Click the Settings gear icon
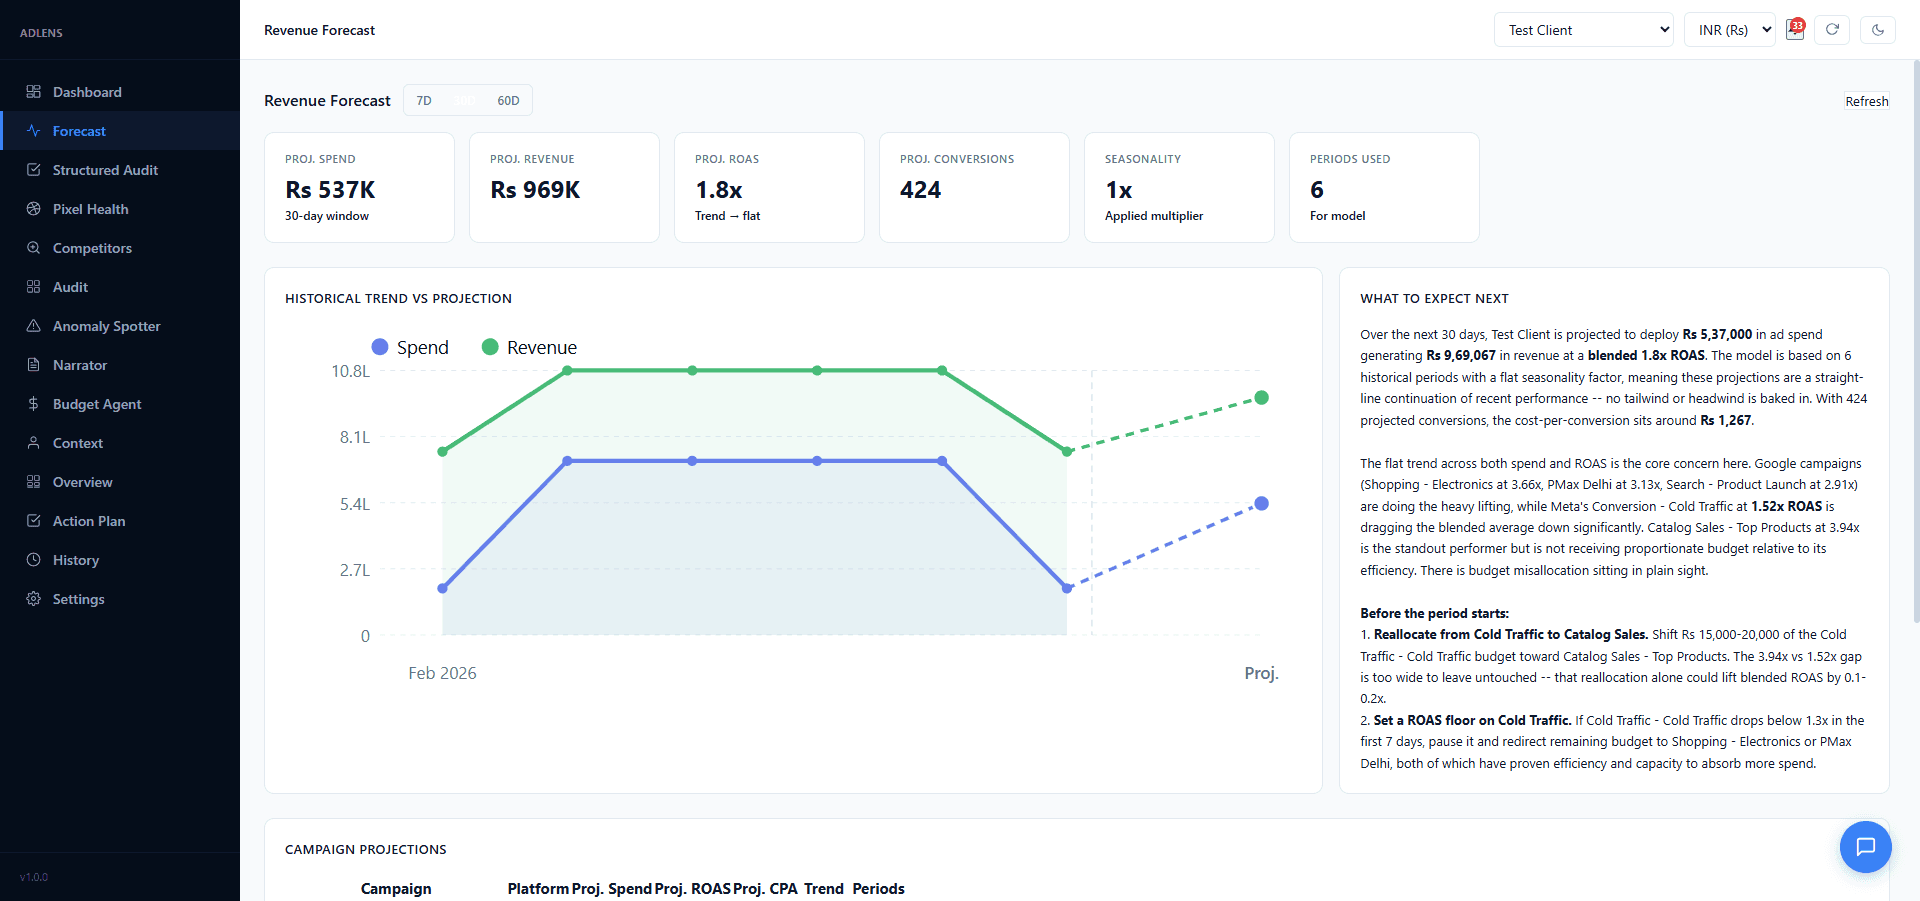 pyautogui.click(x=33, y=599)
